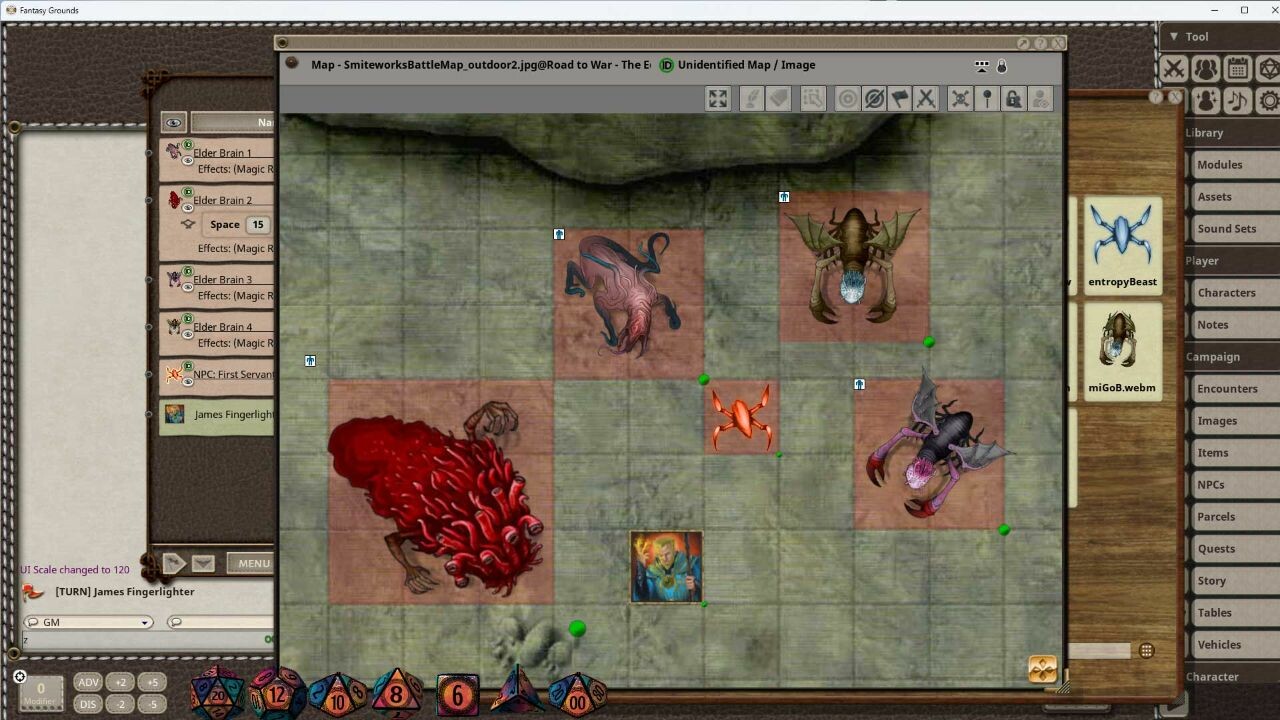Screen dimensions: 1280x720
Task: Open the Sound music-note tool
Action: point(1237,100)
